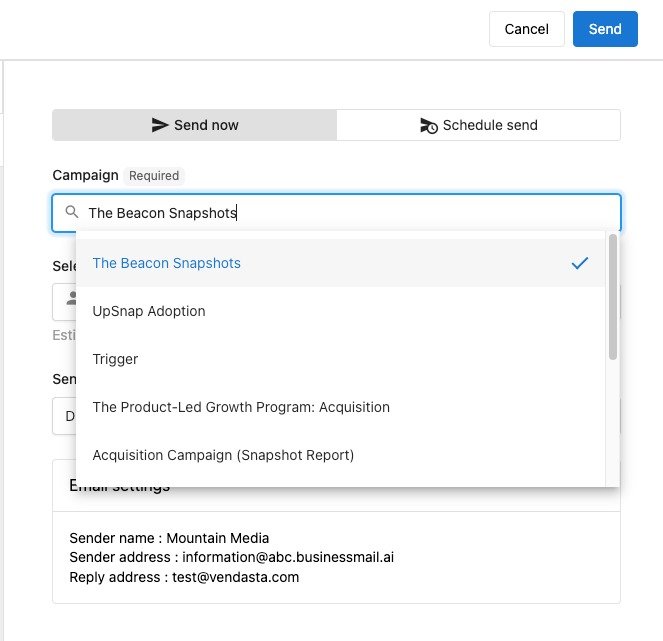Choose The Product-Led Growth Program: Acquisition
Screen dimensions: 663x641
click(x=241, y=407)
